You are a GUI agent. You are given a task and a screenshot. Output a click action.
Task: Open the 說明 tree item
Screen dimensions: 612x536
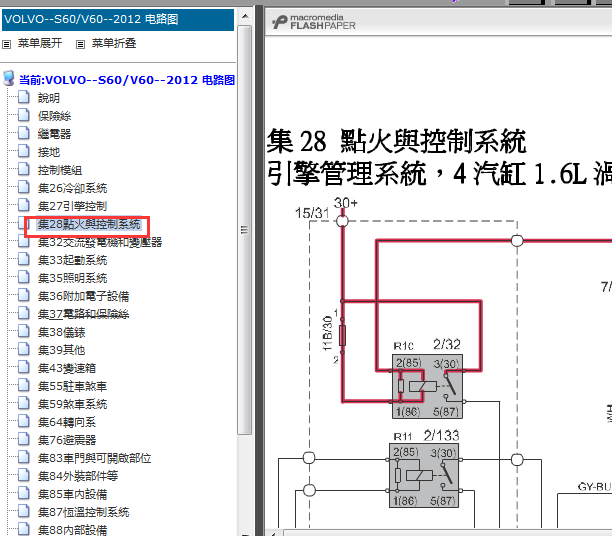48,98
